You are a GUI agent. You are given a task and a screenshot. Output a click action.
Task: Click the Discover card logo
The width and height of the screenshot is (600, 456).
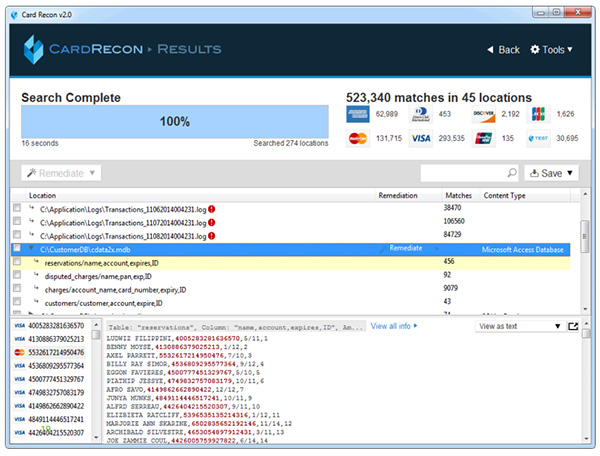(484, 114)
